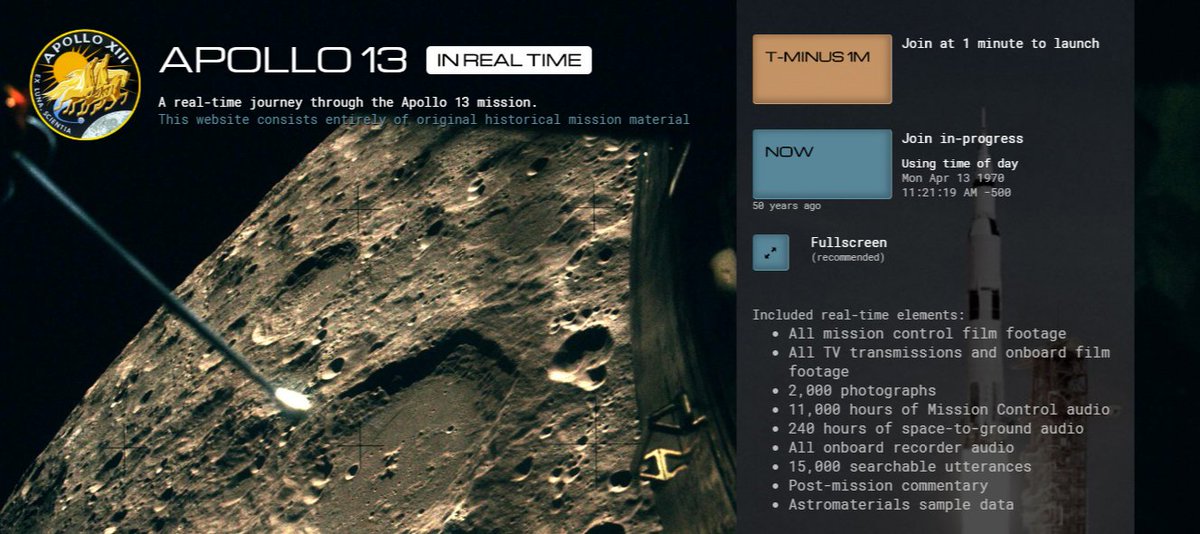Click 'Included real-time elements:' heading

pyautogui.click(x=859, y=315)
